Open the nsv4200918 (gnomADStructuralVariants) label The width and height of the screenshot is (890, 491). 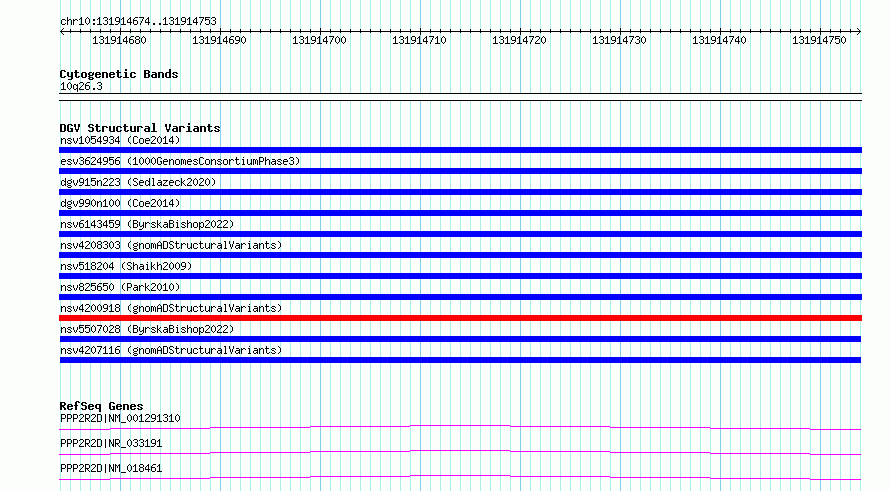point(171,308)
